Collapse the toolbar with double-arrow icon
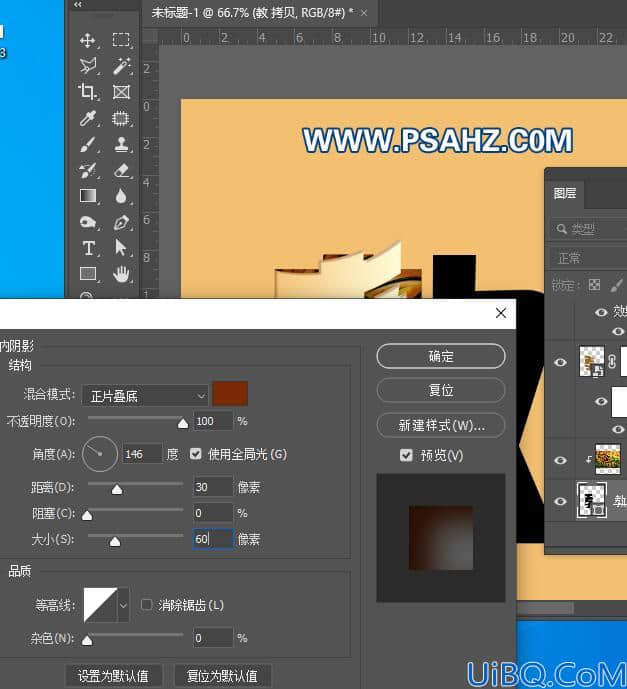 (x=78, y=4)
